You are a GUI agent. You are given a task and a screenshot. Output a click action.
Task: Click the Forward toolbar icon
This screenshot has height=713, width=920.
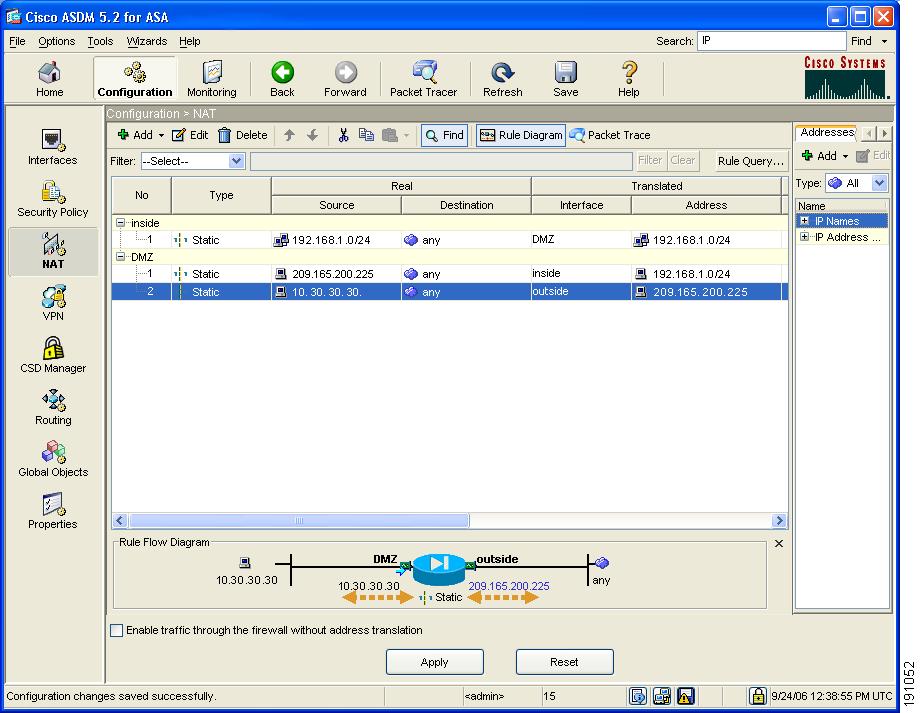[x=345, y=79]
